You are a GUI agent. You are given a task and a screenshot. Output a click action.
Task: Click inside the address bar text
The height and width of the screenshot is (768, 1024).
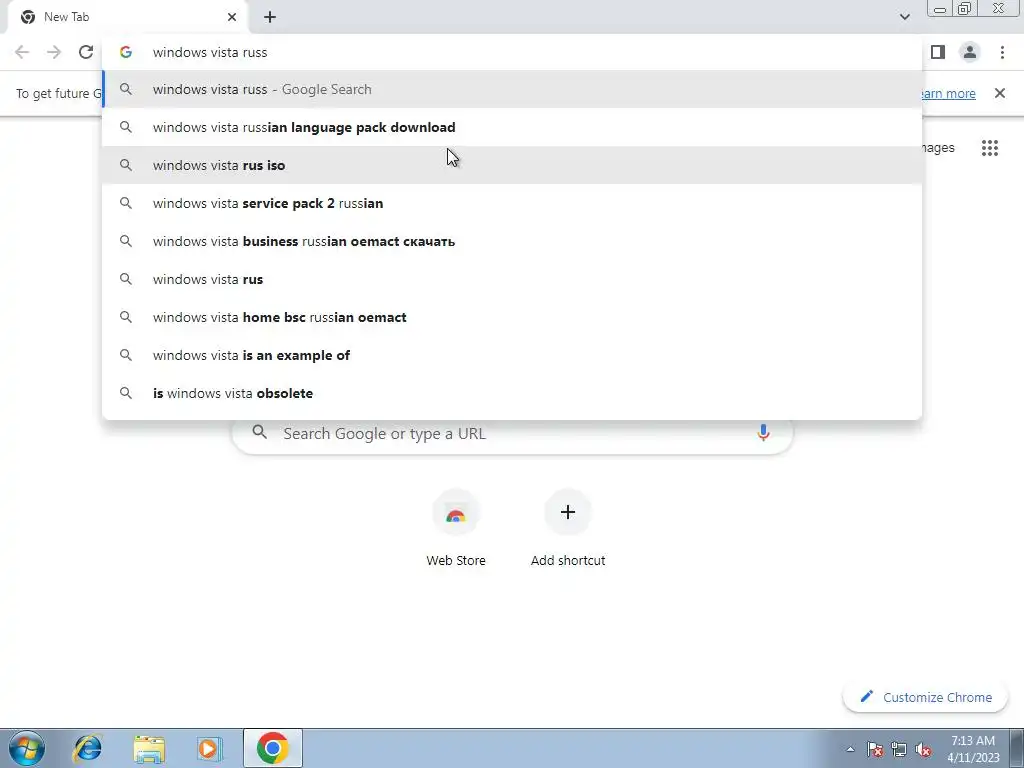210,52
